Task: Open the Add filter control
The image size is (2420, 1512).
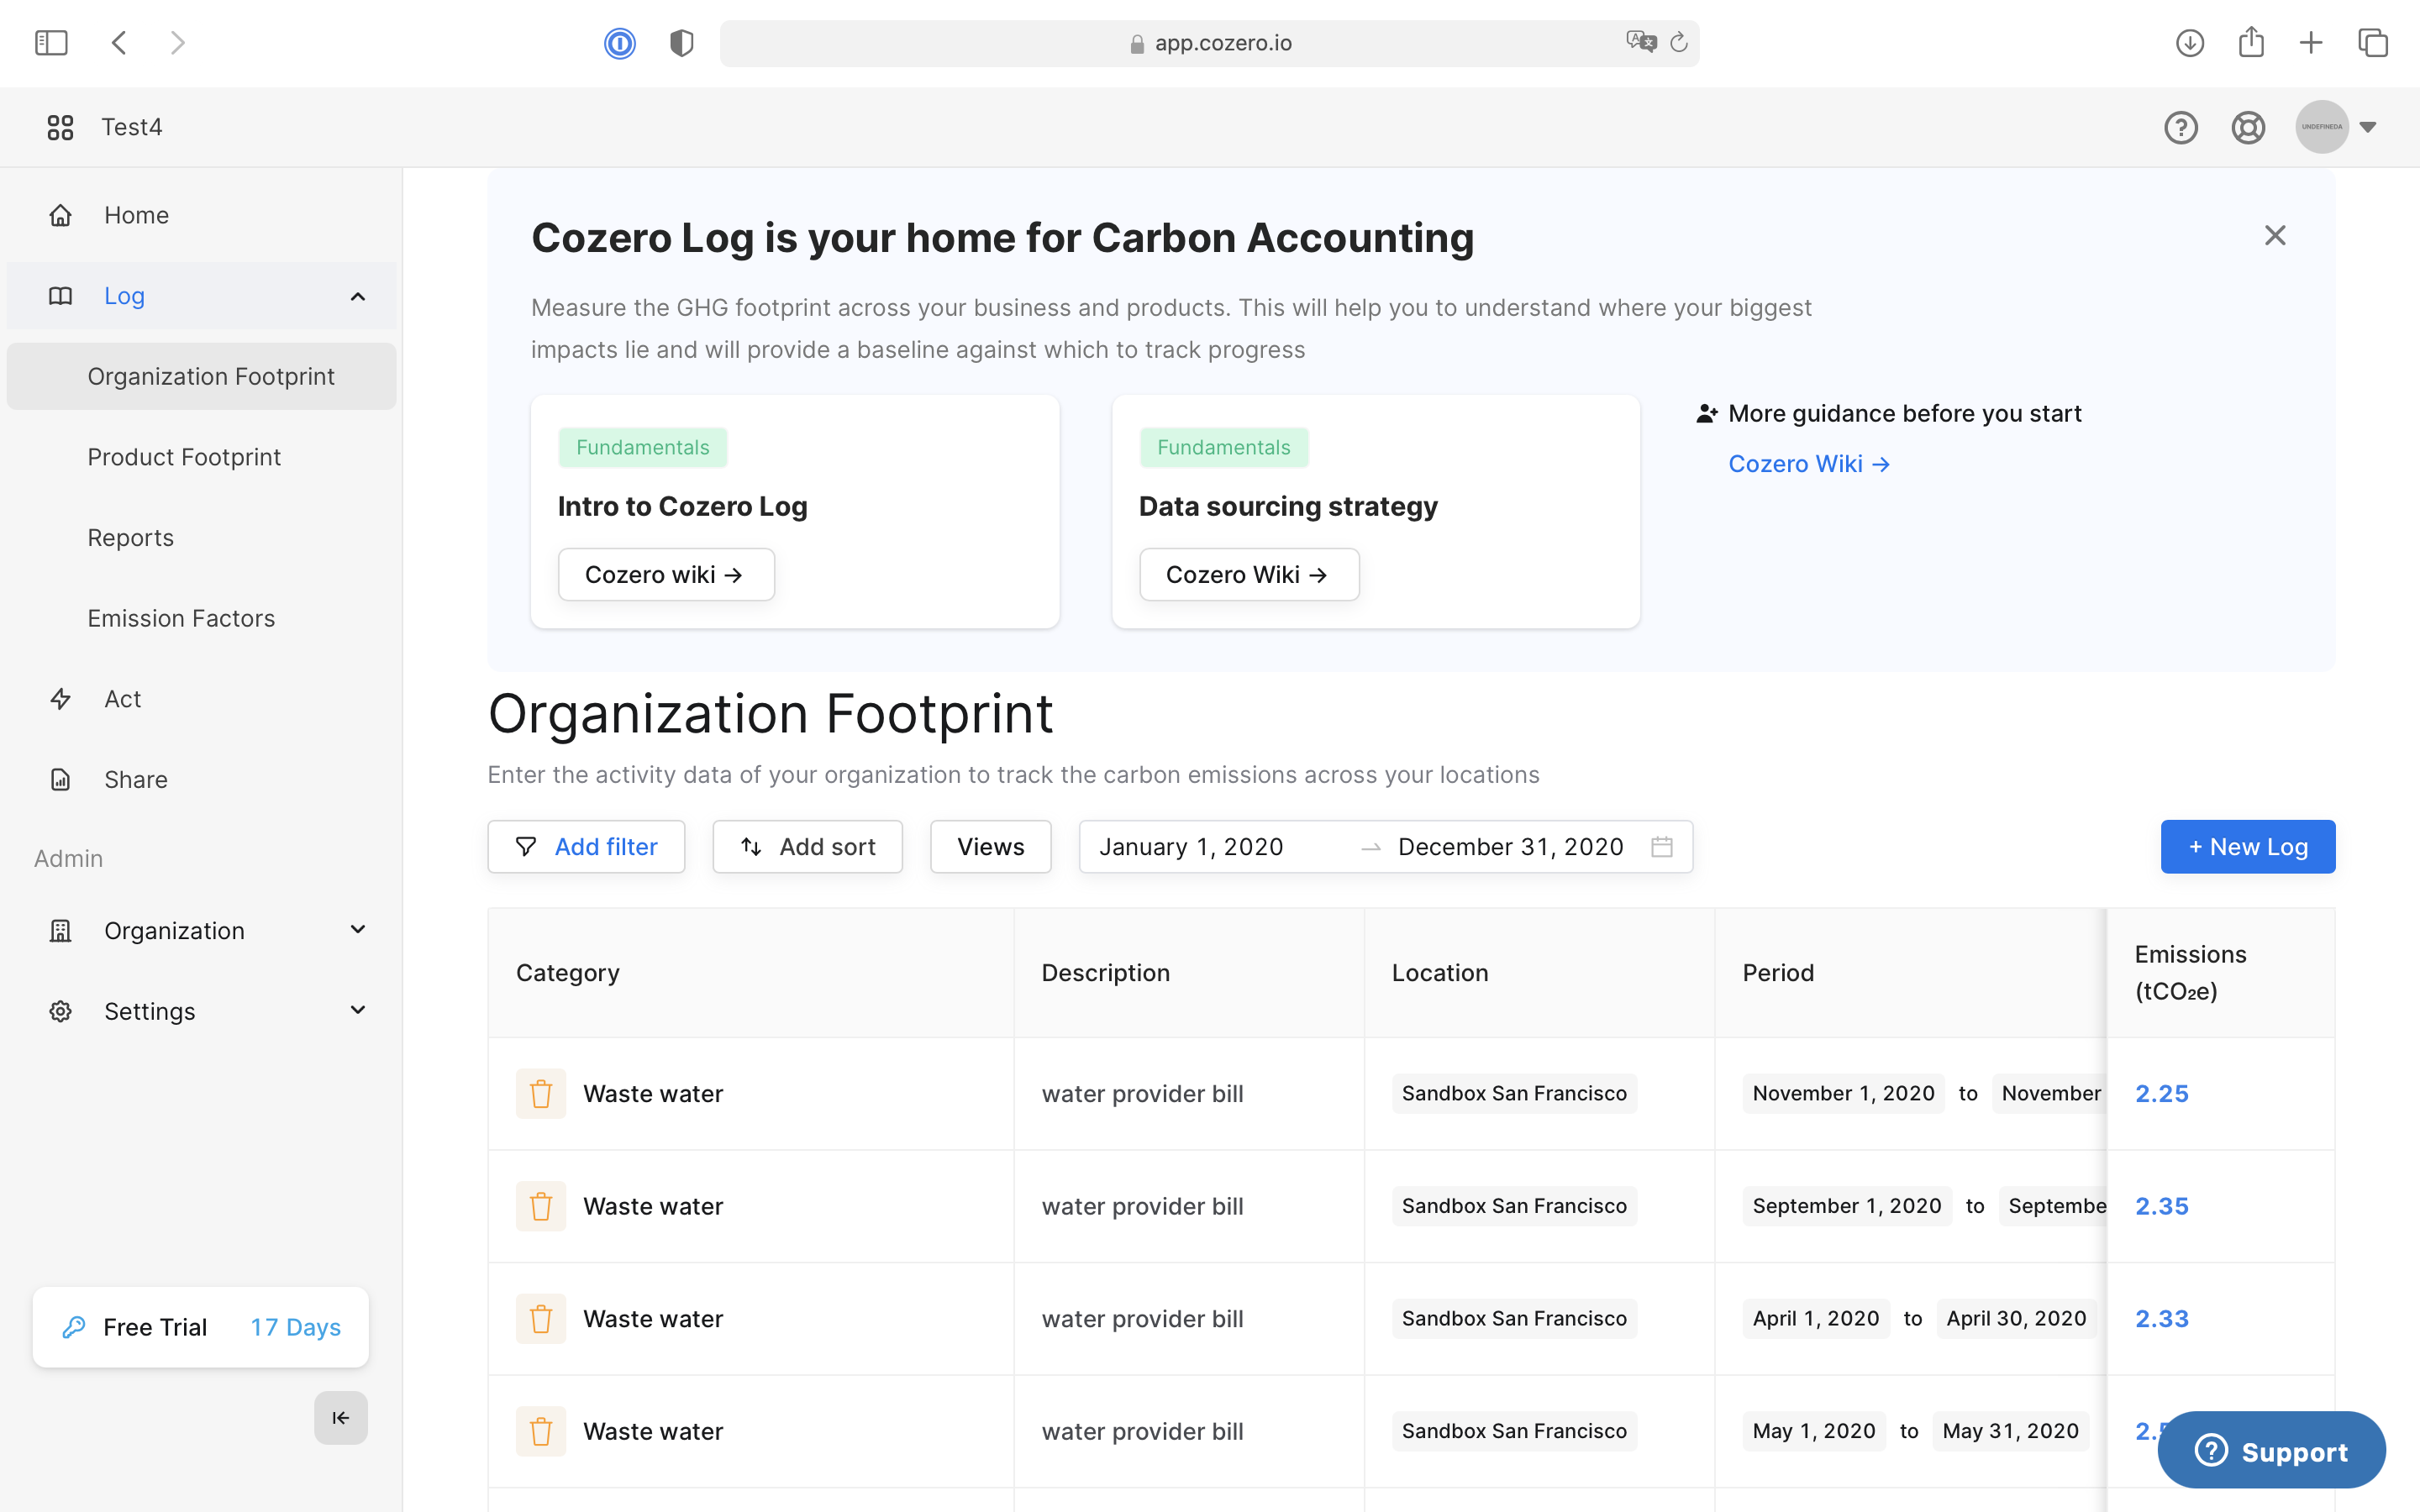Action: click(x=587, y=846)
